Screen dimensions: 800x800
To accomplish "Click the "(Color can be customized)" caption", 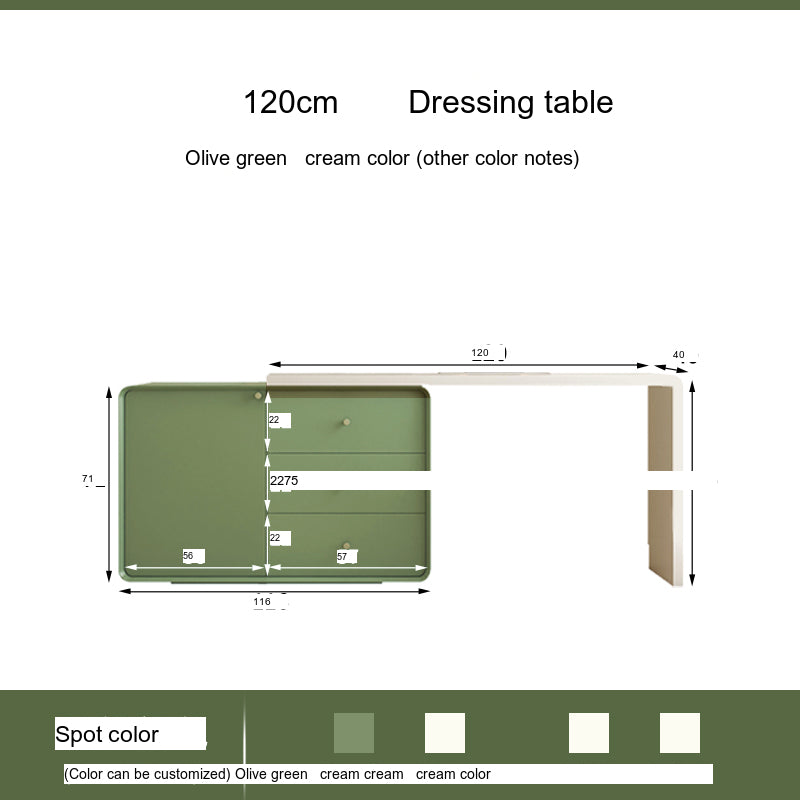I will click(x=147, y=774).
